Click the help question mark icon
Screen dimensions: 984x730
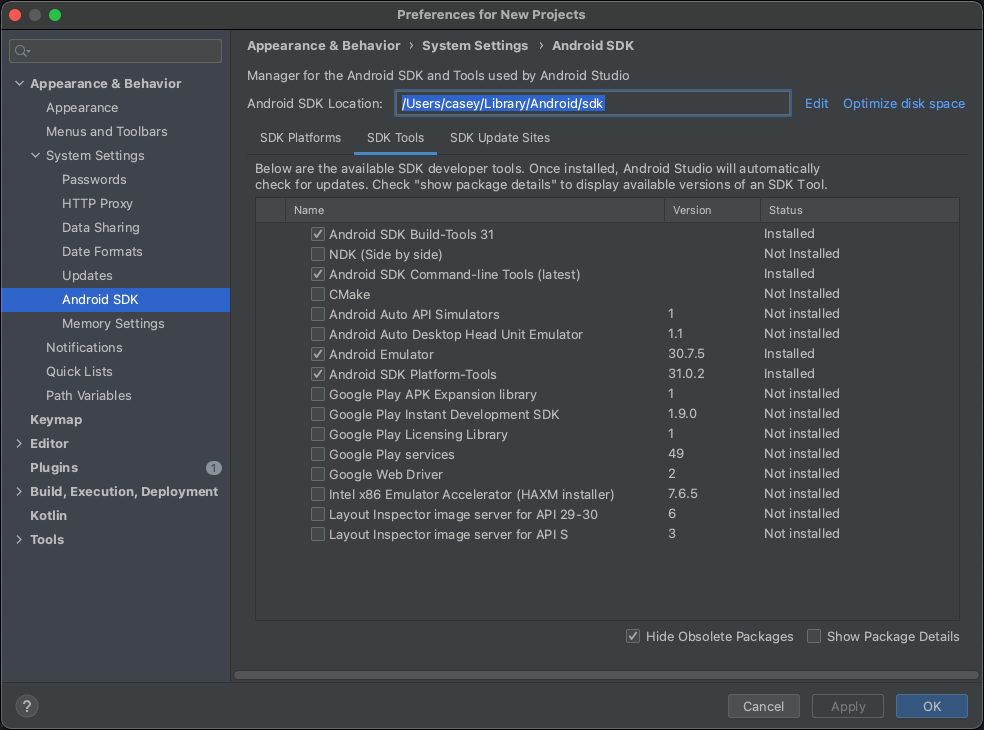(x=26, y=706)
